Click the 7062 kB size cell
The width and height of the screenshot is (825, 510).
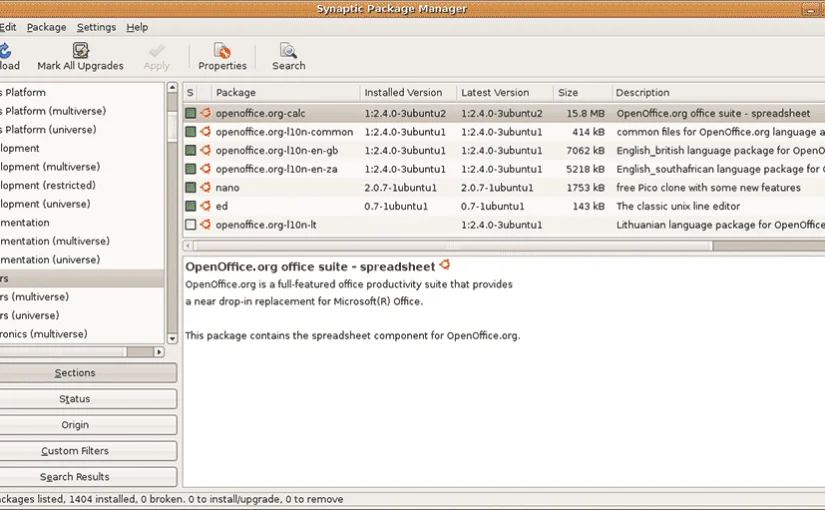tap(586, 151)
